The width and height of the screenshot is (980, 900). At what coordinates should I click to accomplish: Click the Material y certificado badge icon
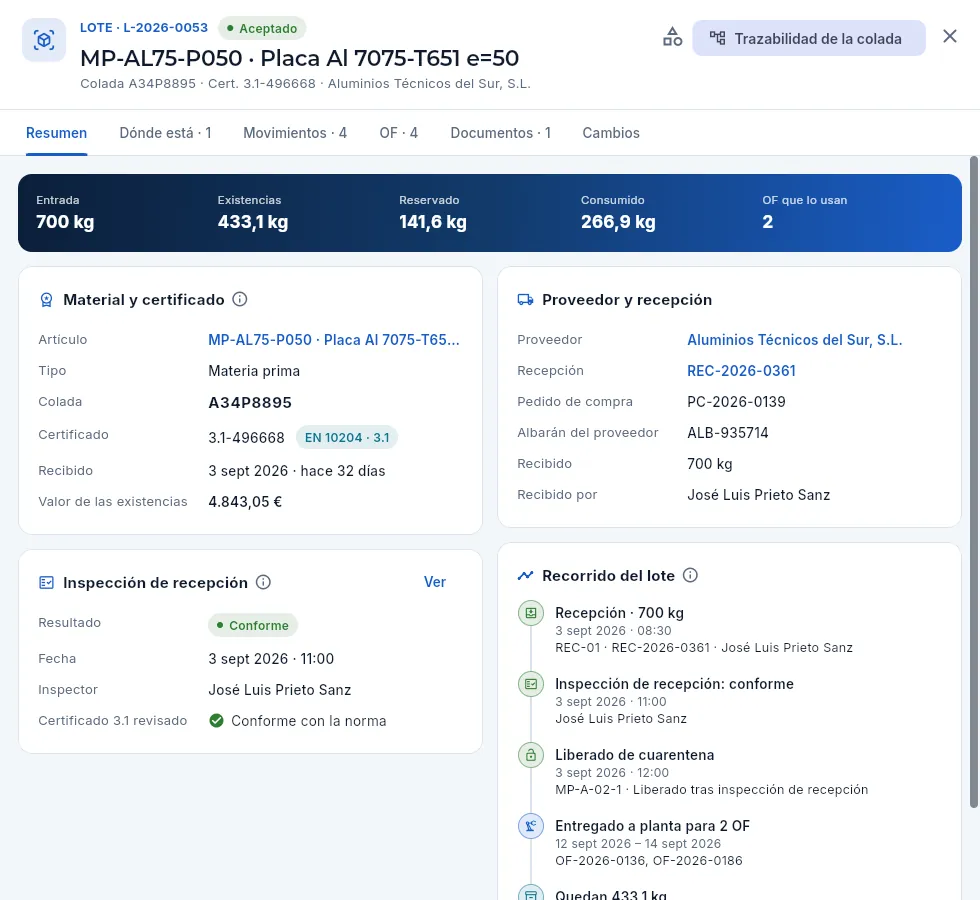(46, 300)
